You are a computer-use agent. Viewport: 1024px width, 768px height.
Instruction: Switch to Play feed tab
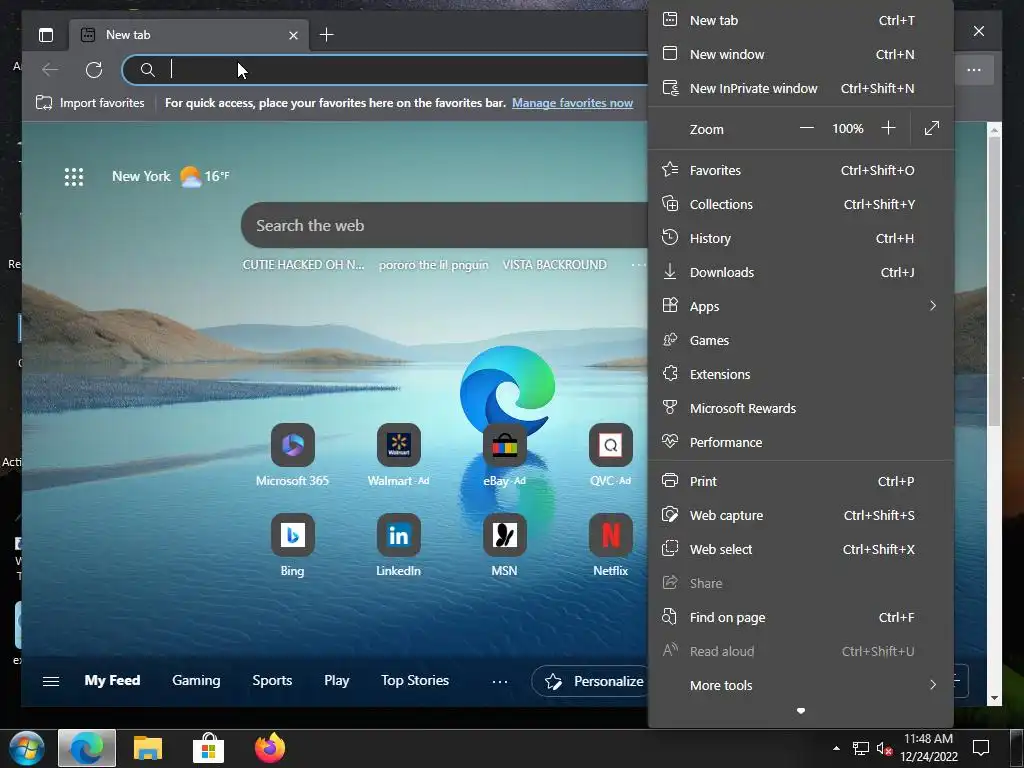(x=336, y=680)
